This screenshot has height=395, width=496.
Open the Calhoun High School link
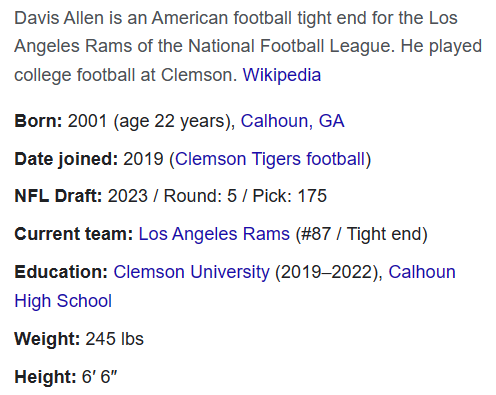pos(235,286)
